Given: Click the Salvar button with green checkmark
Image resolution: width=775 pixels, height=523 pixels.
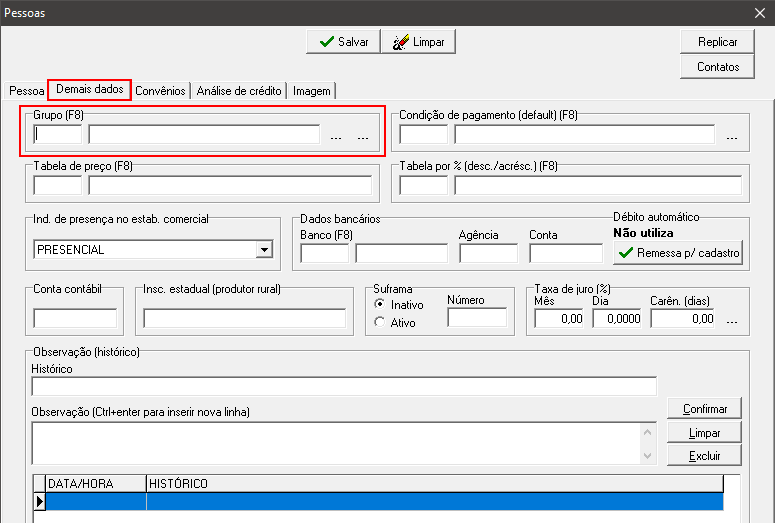Looking at the screenshot, I should click(x=343, y=42).
